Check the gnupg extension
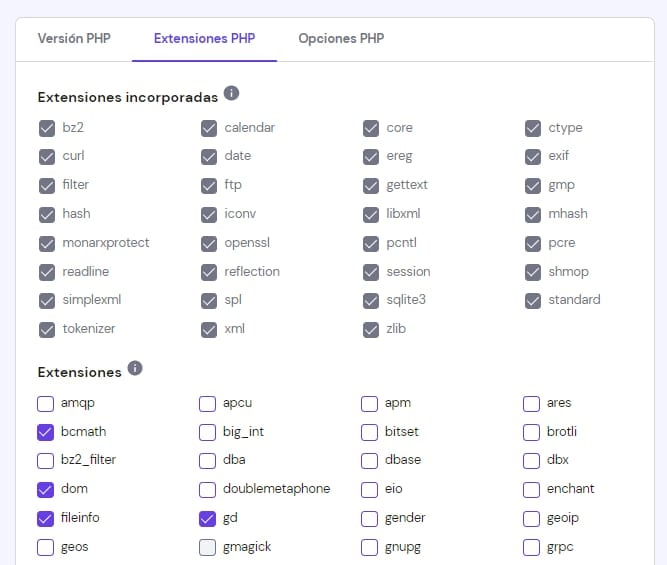 pos(370,547)
